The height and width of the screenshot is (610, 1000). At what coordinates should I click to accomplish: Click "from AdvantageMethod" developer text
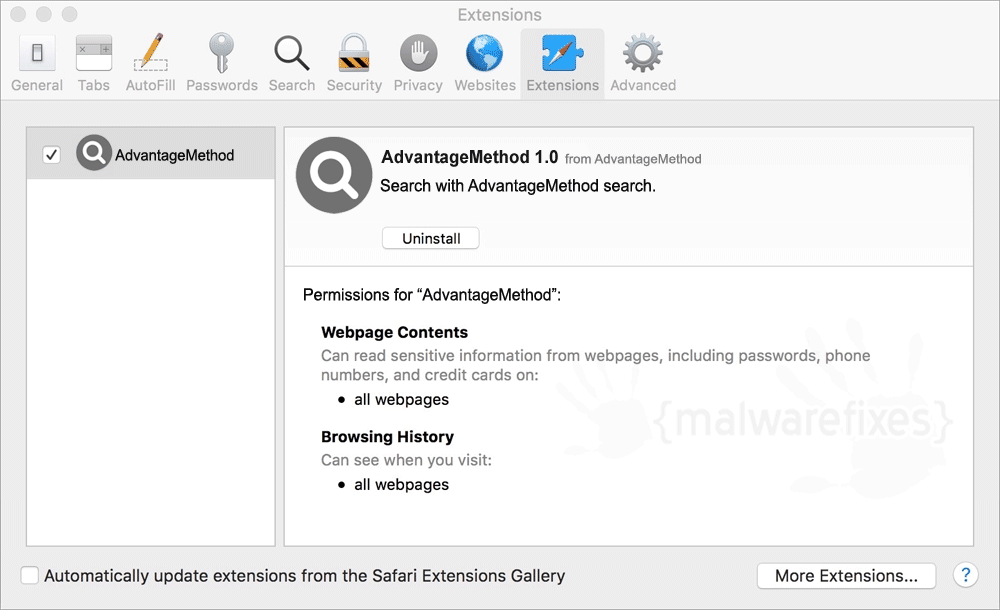coord(633,159)
